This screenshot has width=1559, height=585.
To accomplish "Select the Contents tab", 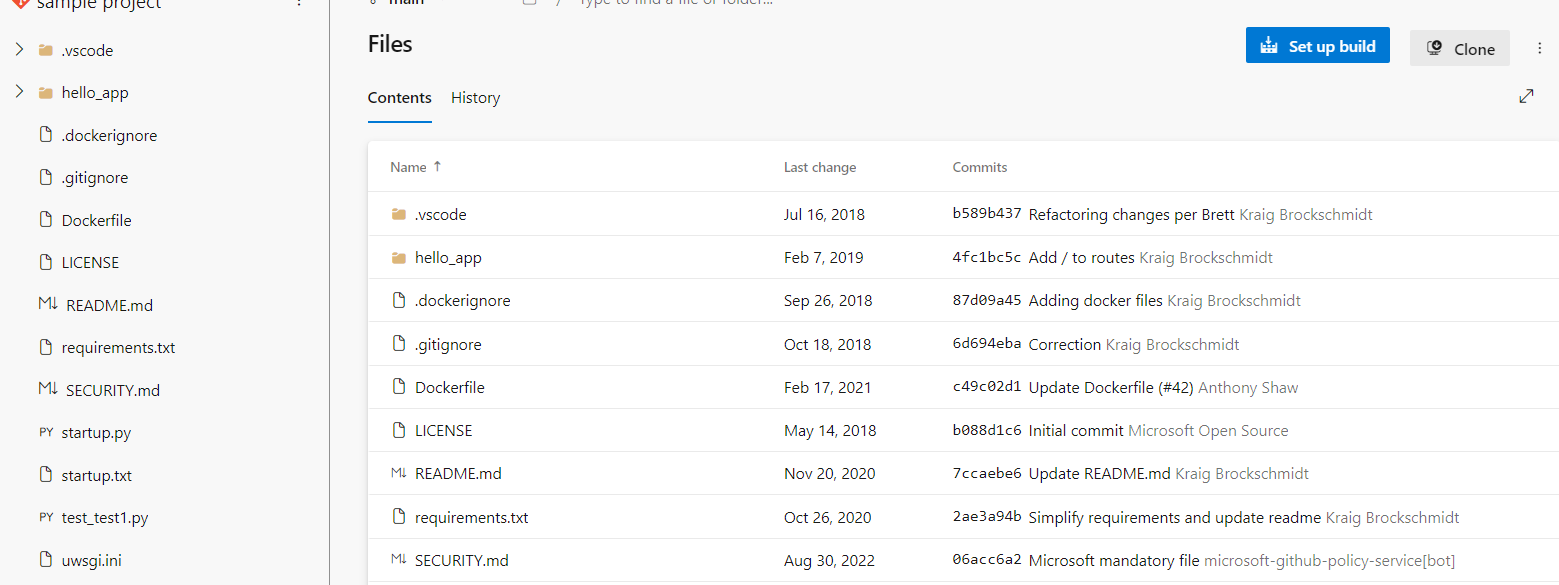I will (399, 97).
